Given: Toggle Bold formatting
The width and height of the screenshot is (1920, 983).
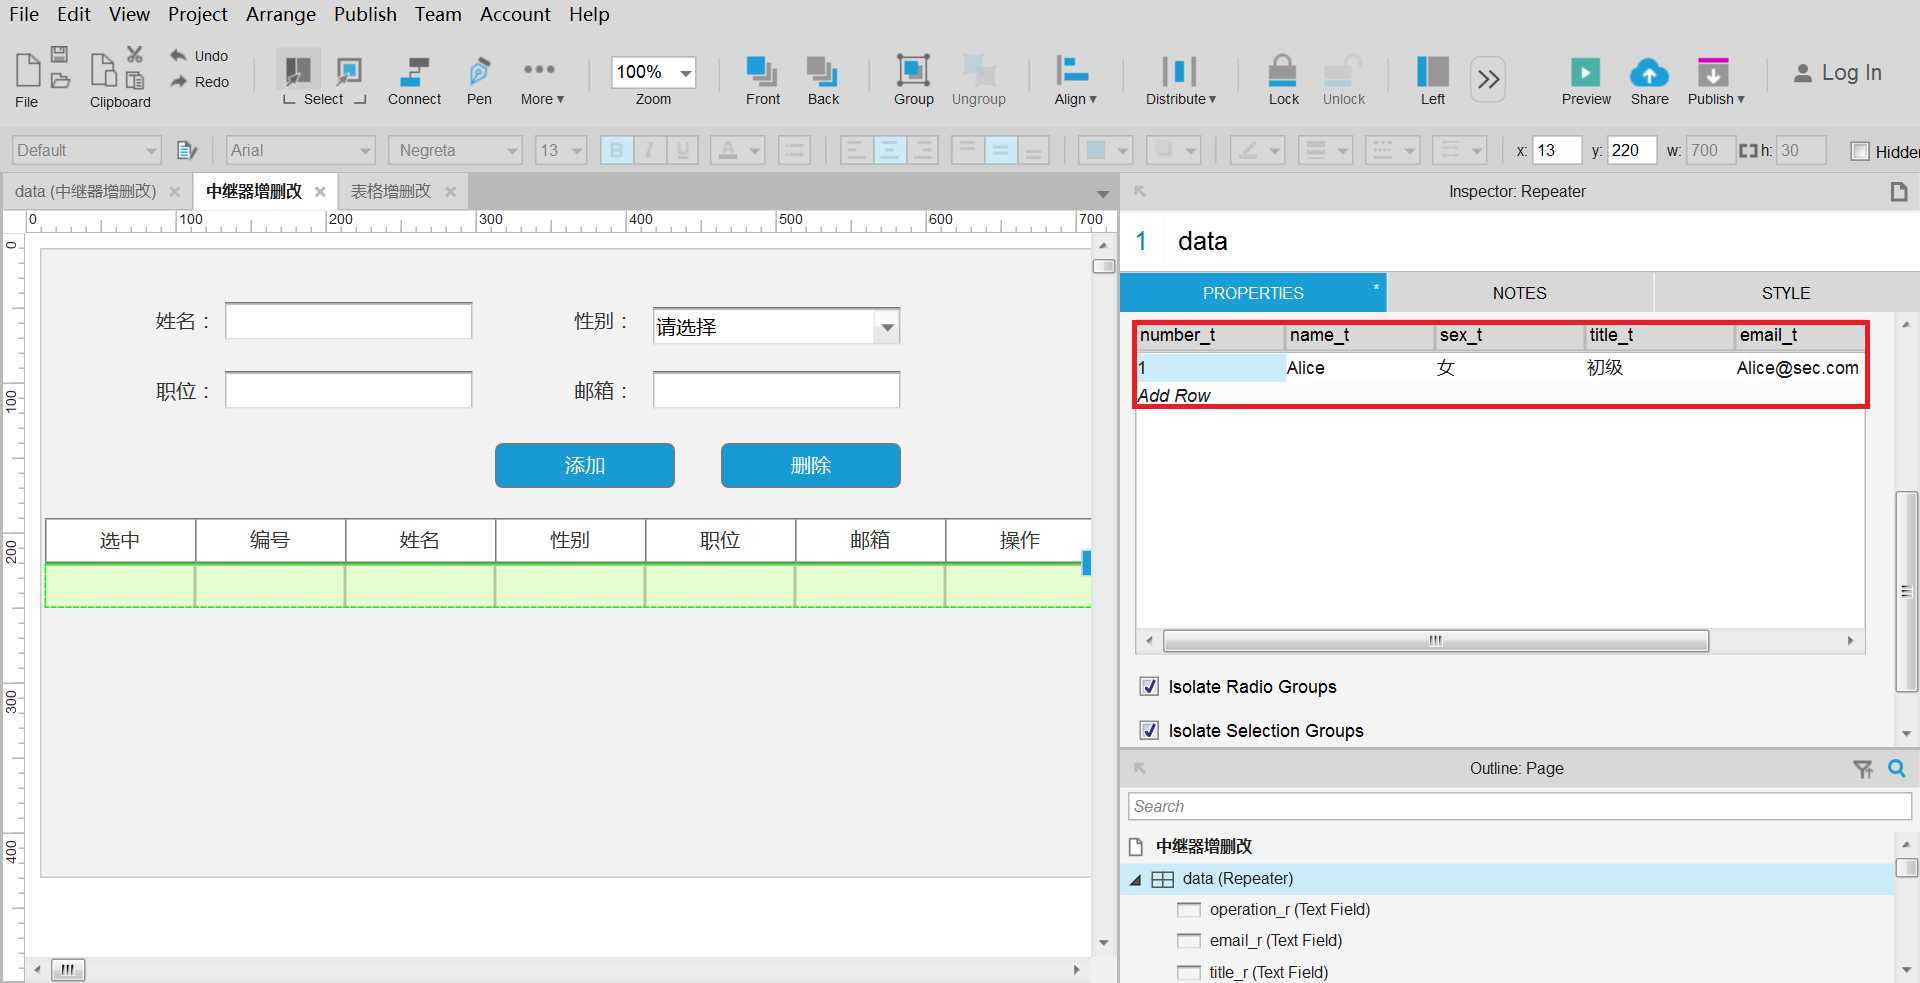Looking at the screenshot, I should pos(616,150).
